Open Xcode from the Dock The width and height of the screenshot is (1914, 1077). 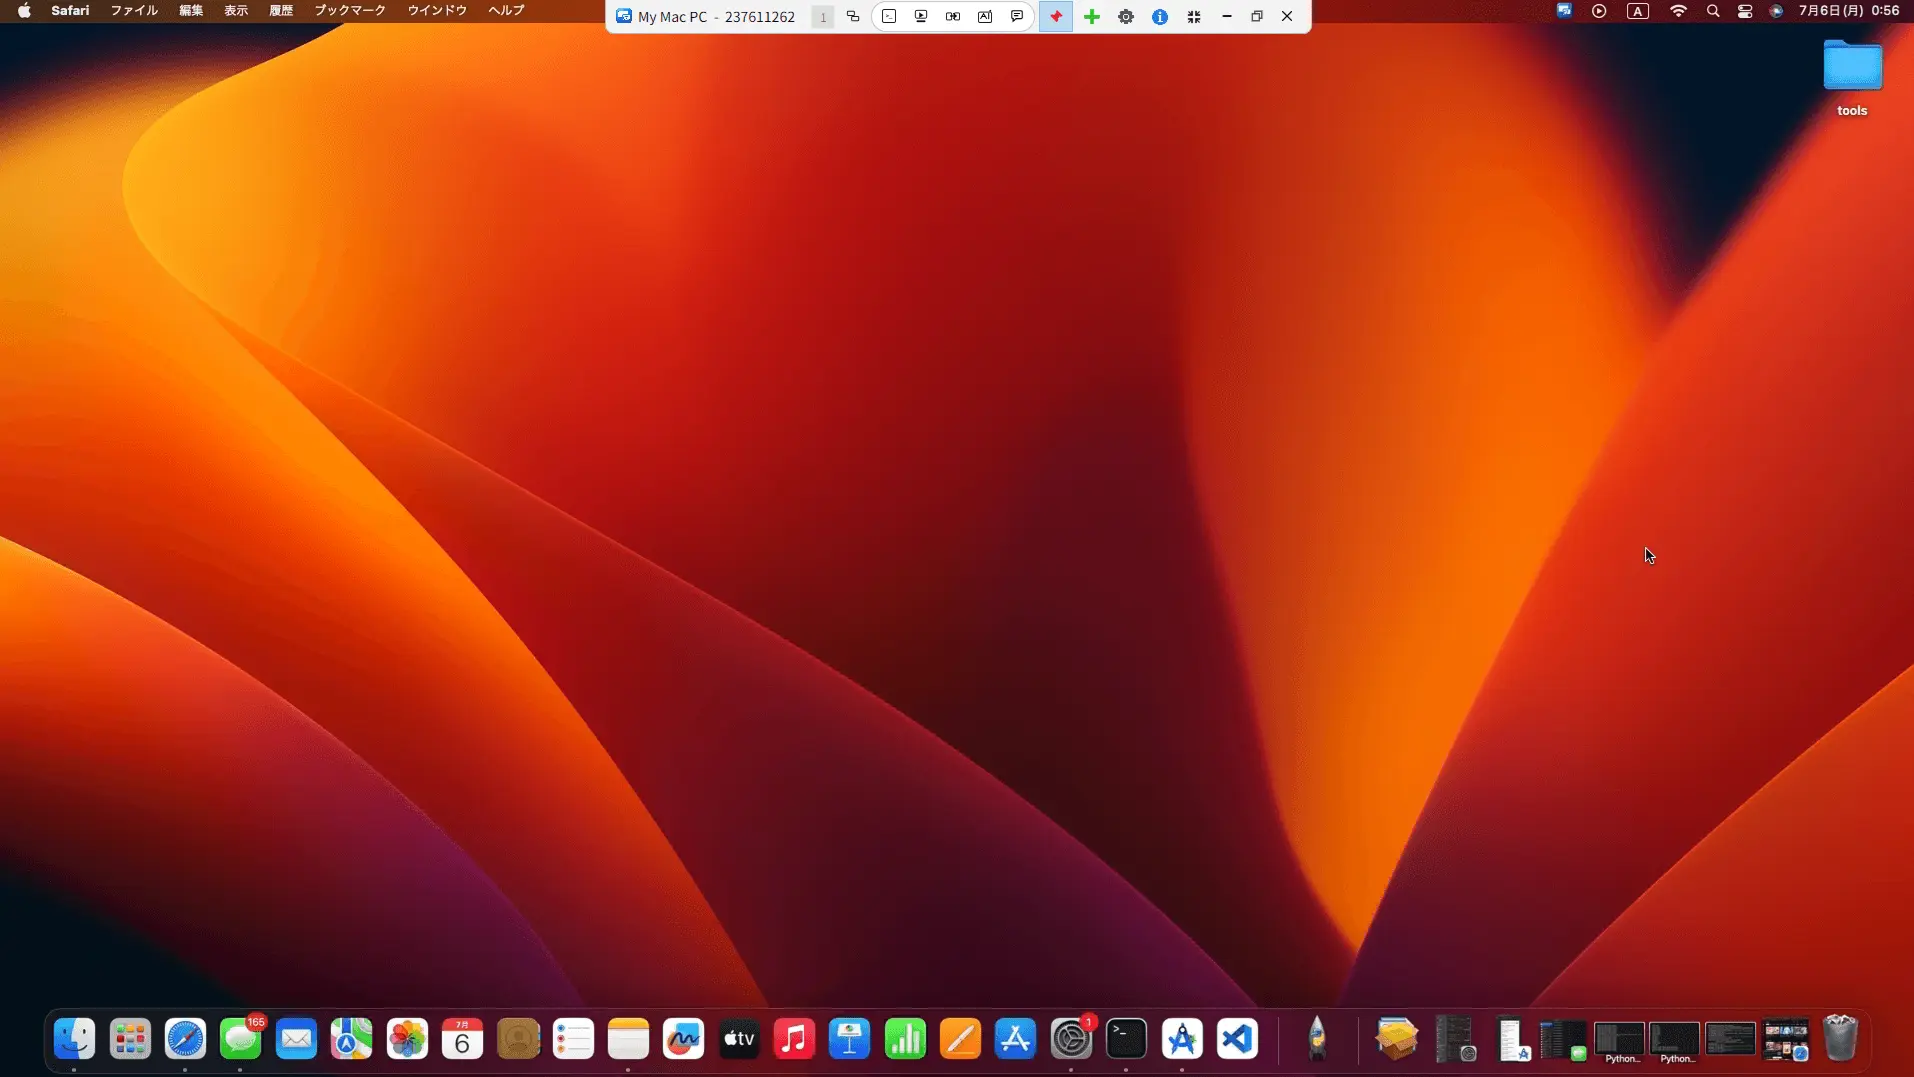tap(1182, 1040)
